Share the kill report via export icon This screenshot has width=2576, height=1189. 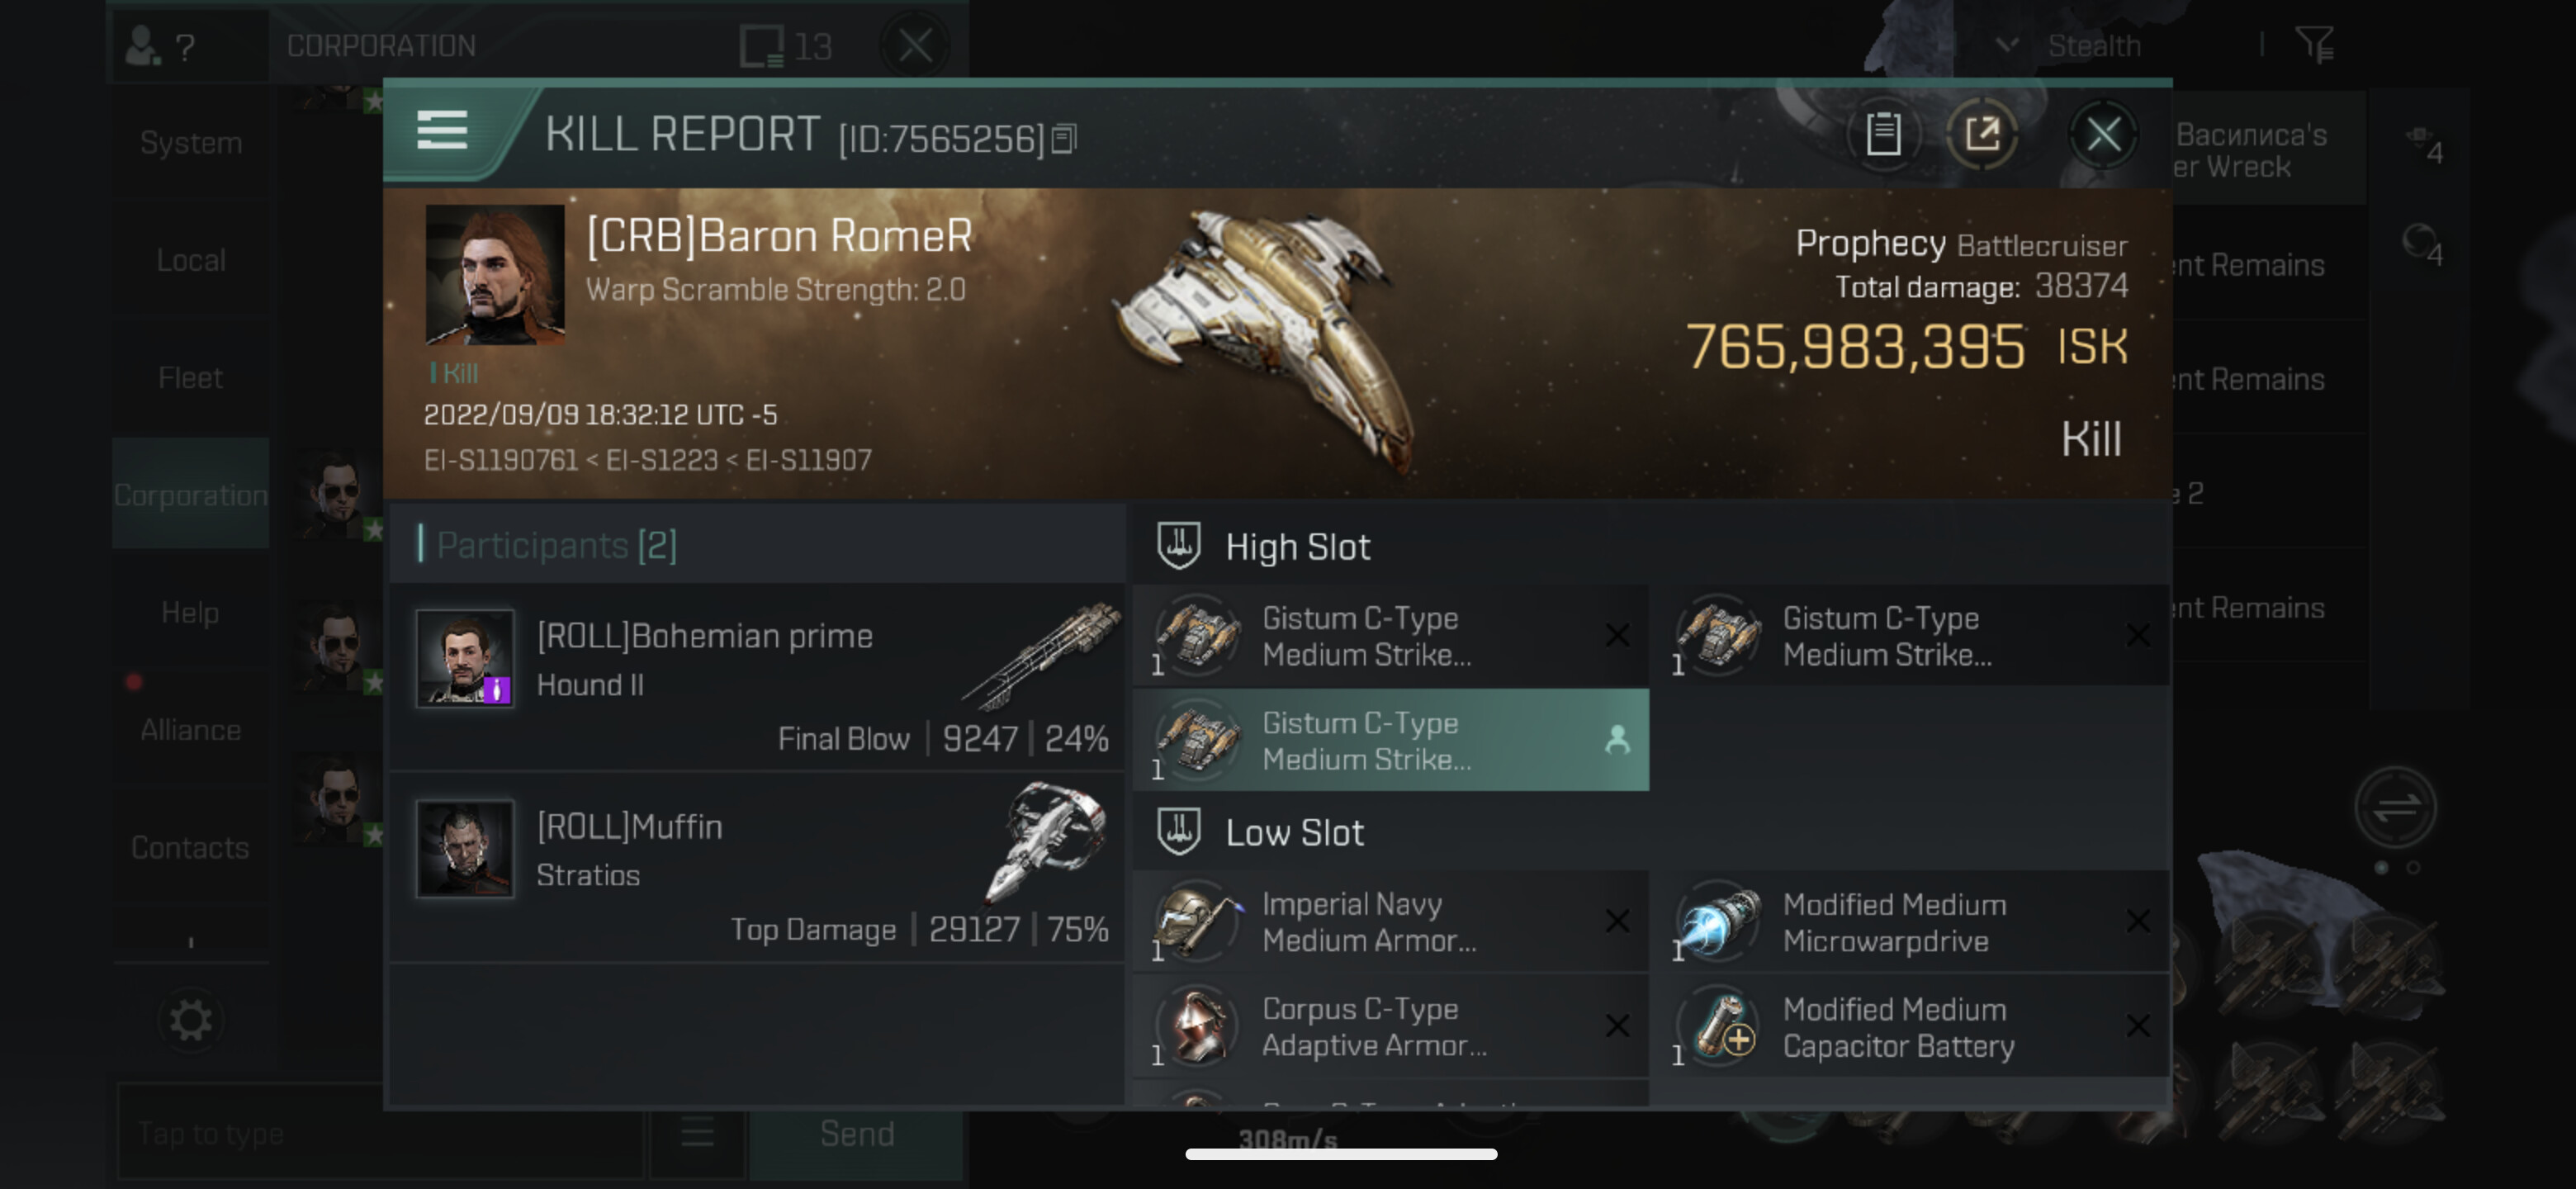click(x=1981, y=134)
